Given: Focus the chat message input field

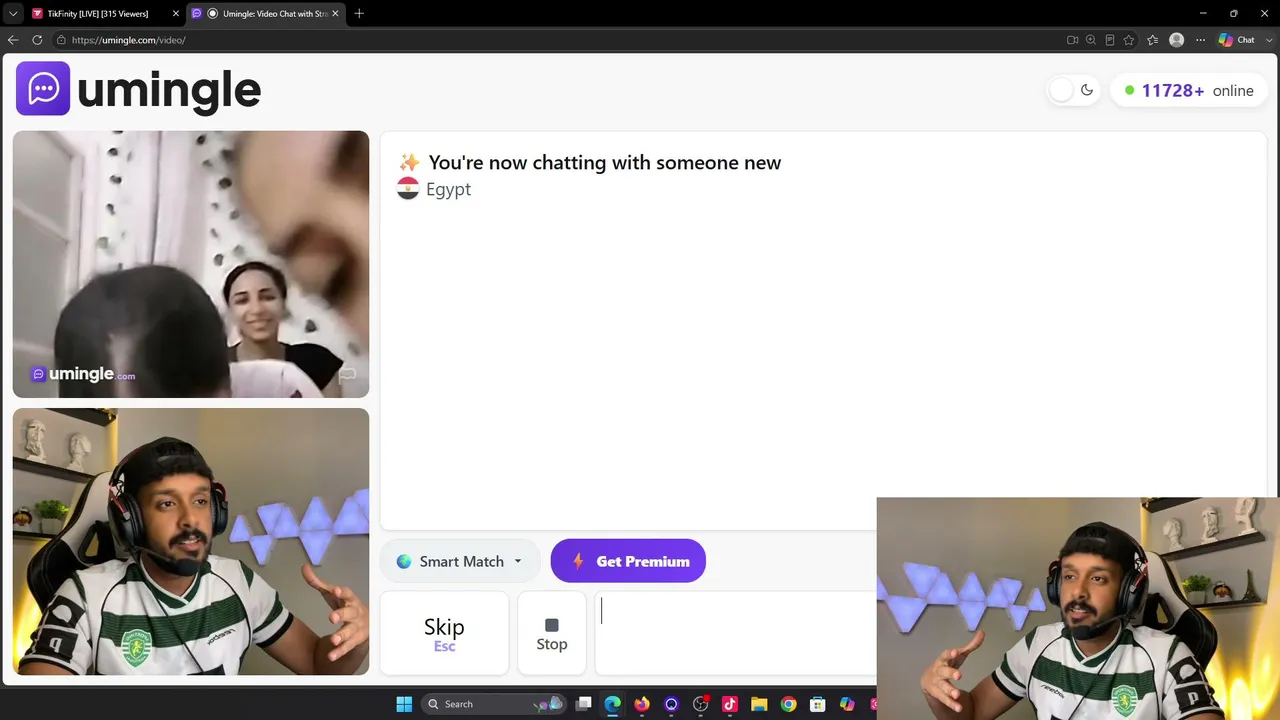Looking at the screenshot, I should click(x=736, y=634).
